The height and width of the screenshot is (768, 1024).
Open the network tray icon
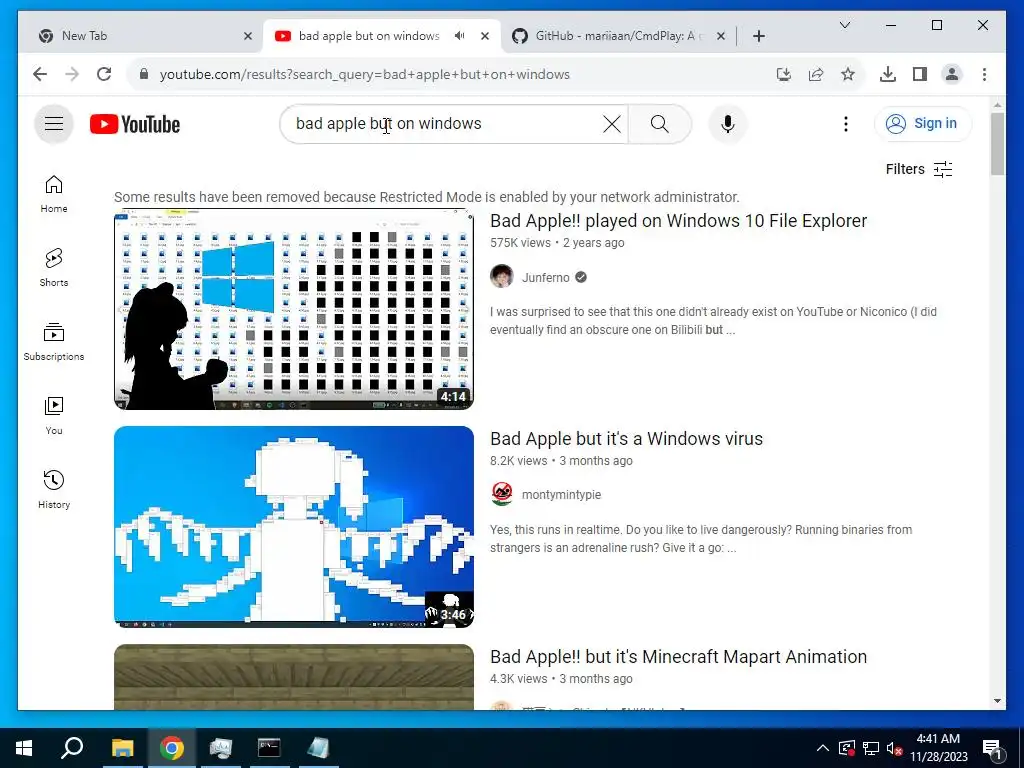pos(871,748)
